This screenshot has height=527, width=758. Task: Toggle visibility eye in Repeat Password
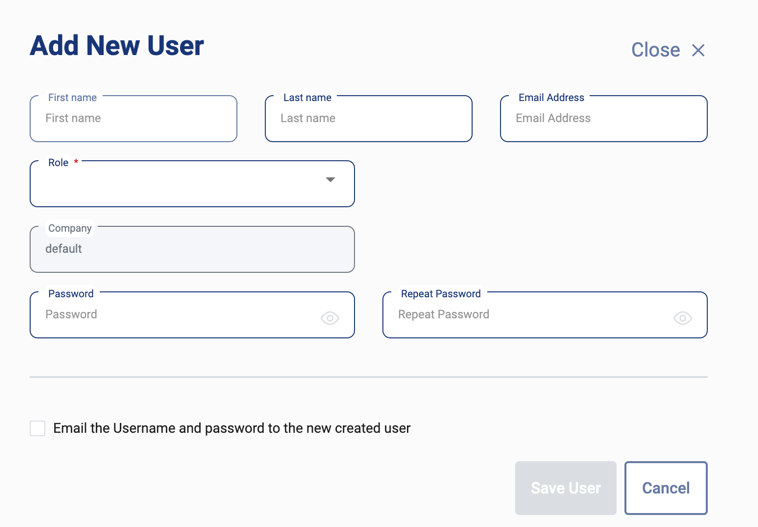click(683, 318)
